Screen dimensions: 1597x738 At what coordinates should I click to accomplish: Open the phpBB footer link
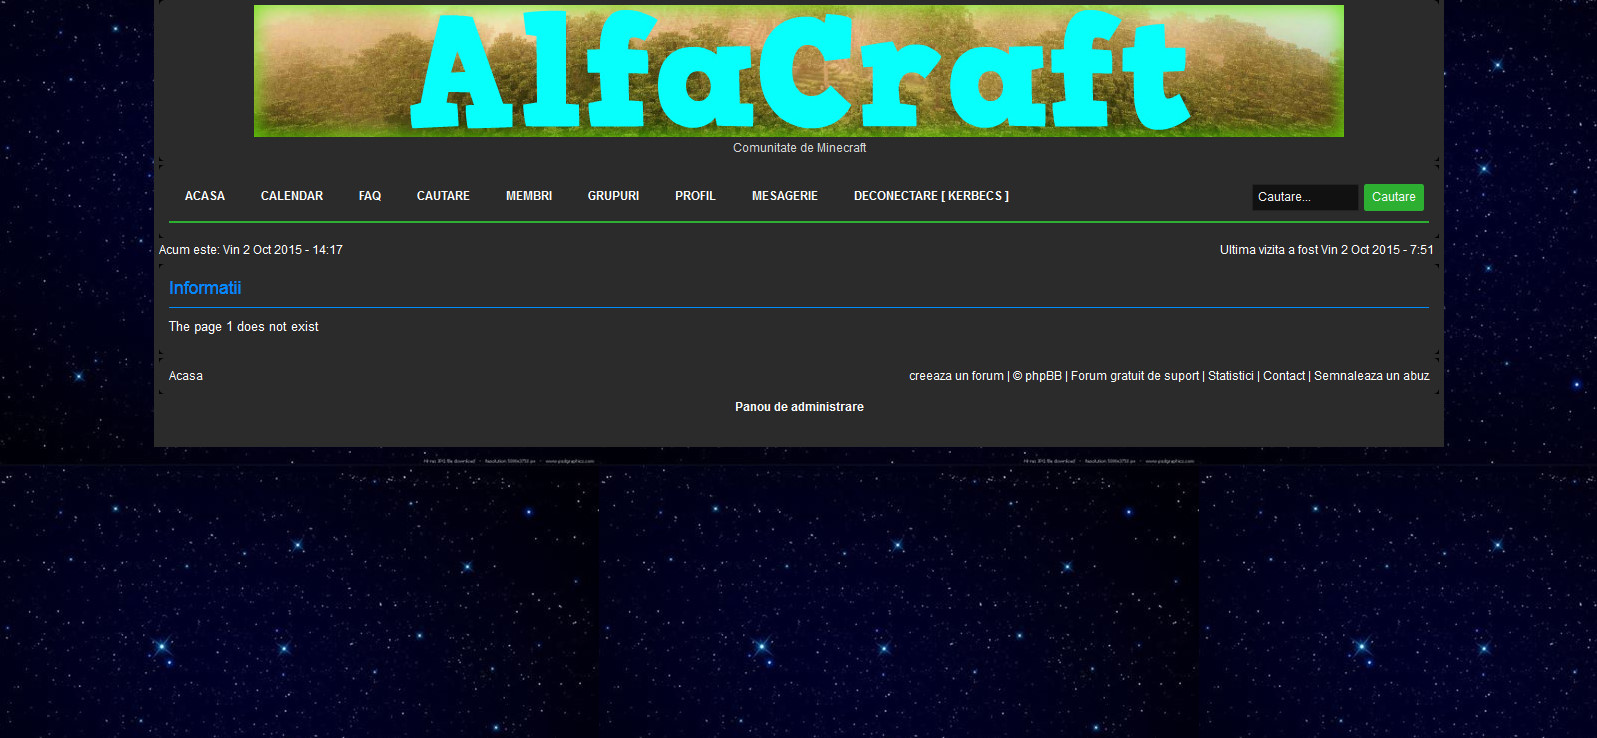1043,376
